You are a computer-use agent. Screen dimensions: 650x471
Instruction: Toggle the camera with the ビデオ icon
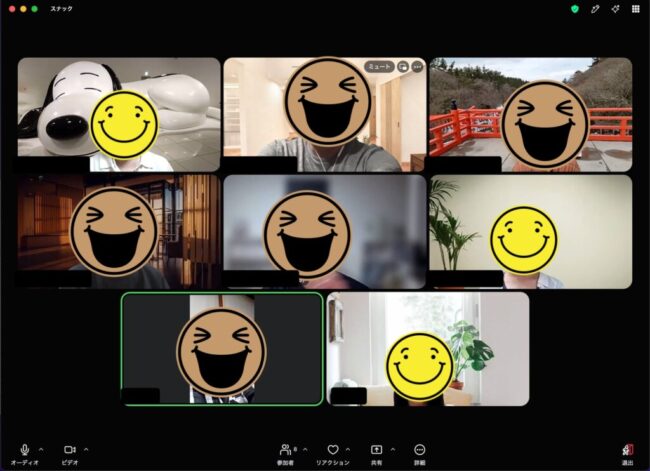click(70, 449)
